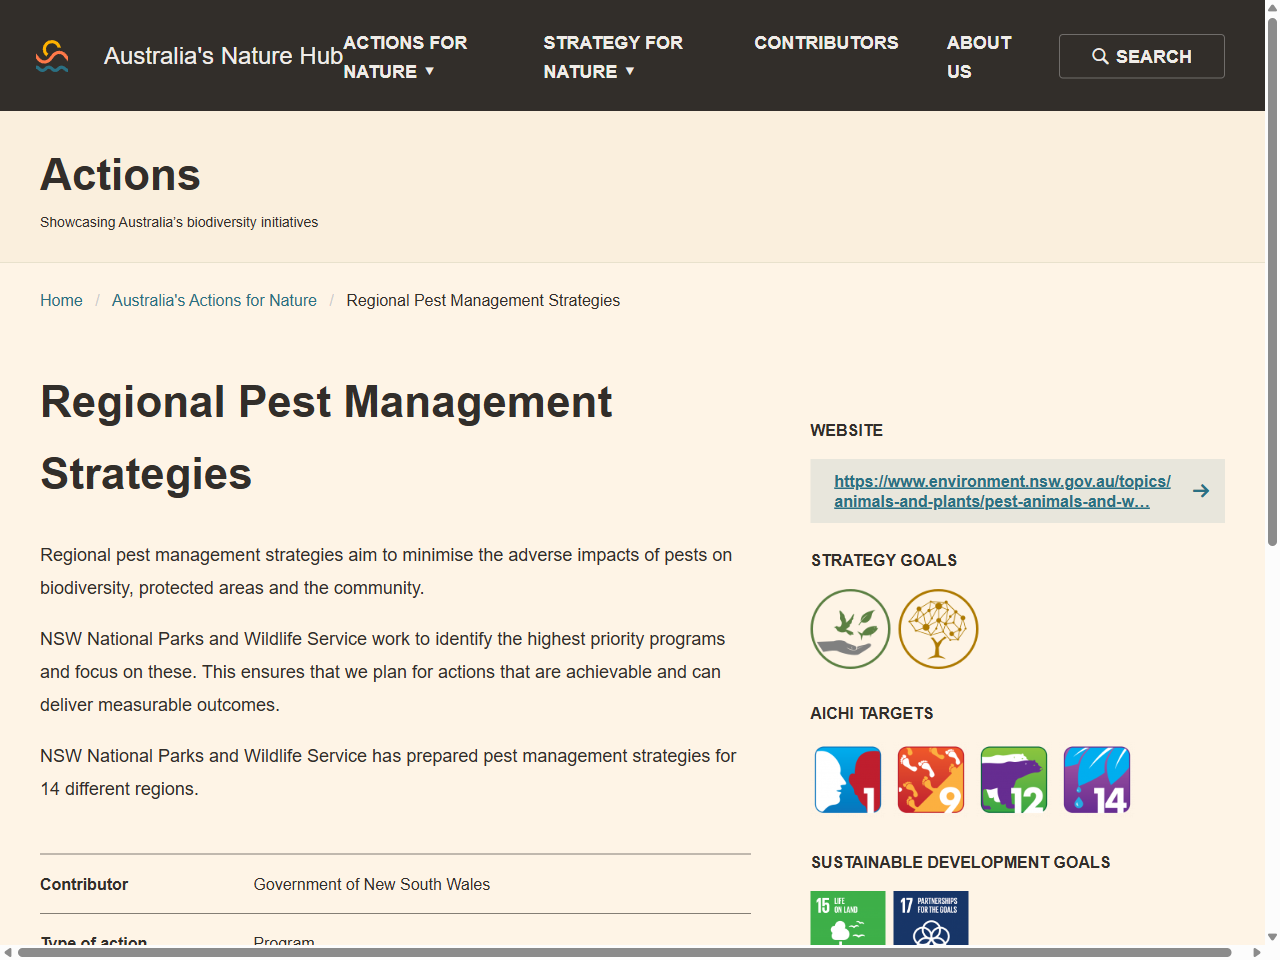This screenshot has height=960, width=1280.
Task: Expand the Actions for Nature dropdown menu
Action: point(405,57)
